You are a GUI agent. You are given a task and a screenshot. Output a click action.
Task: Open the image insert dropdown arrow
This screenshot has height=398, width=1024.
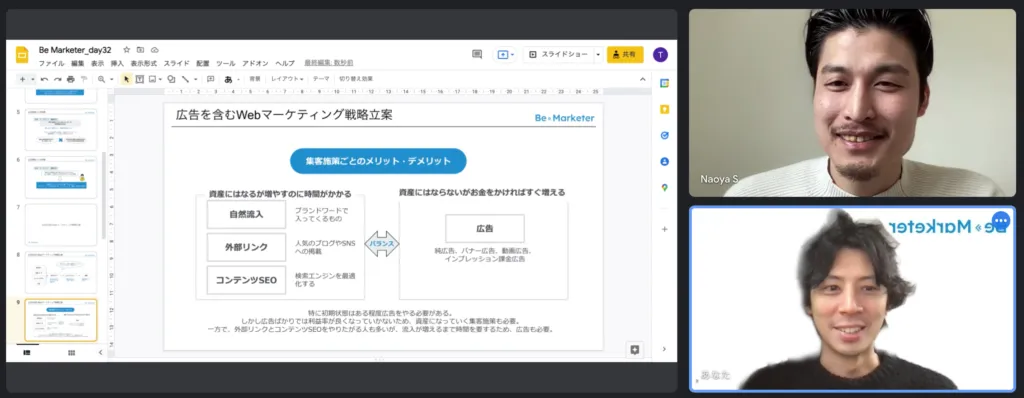click(x=160, y=79)
